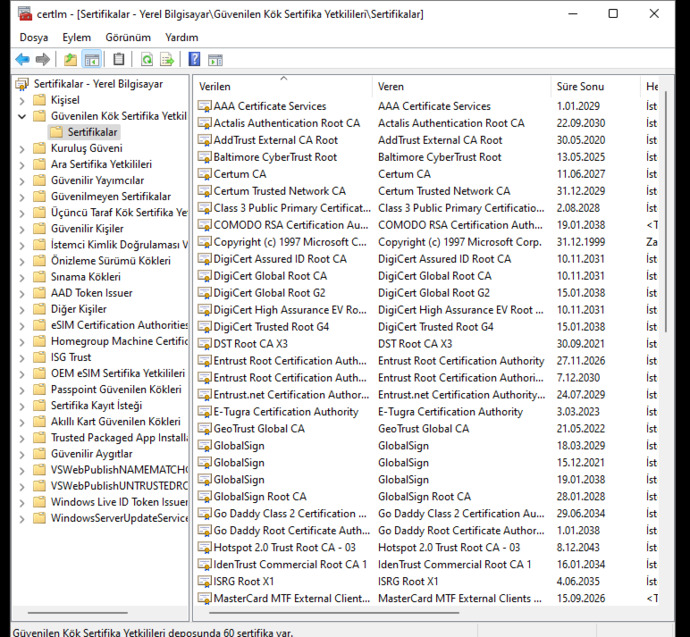Click the Sınama Kökleri folder icon
The height and width of the screenshot is (637, 690).
click(x=40, y=277)
